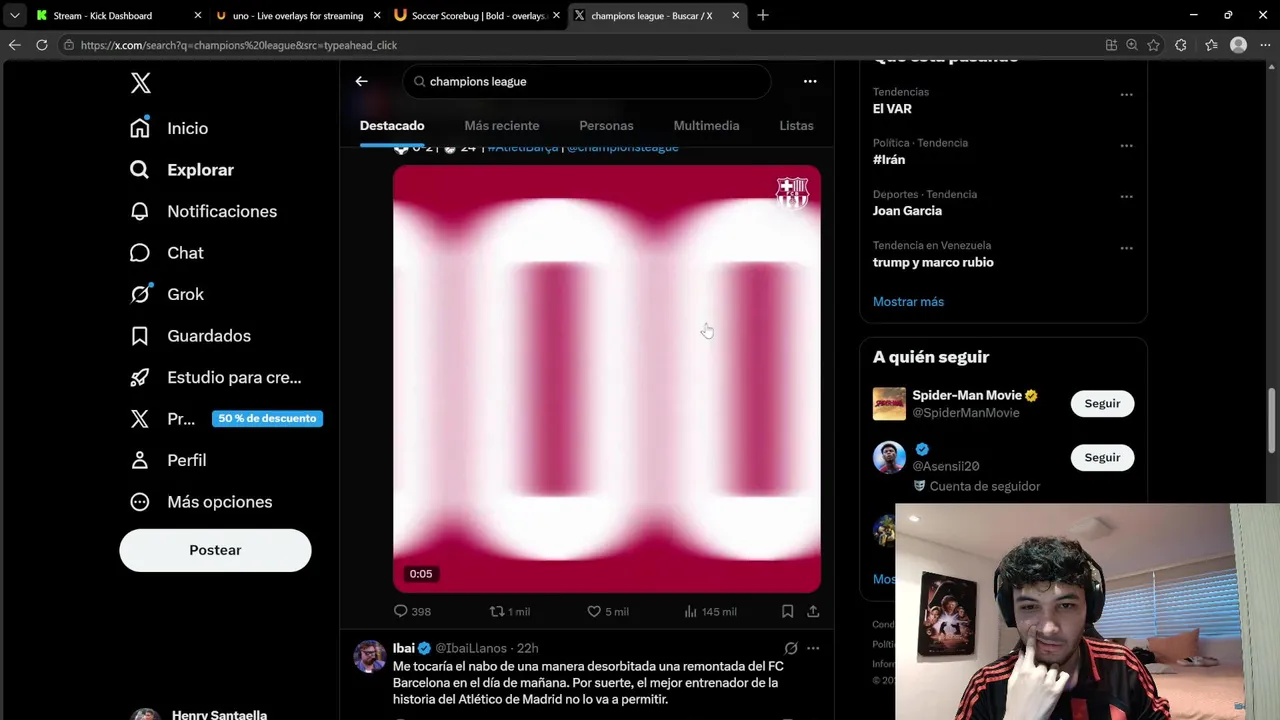Viewport: 1280px width, 720px height.
Task: Open the three-dot menu on Ibai's post
Action: (x=813, y=648)
